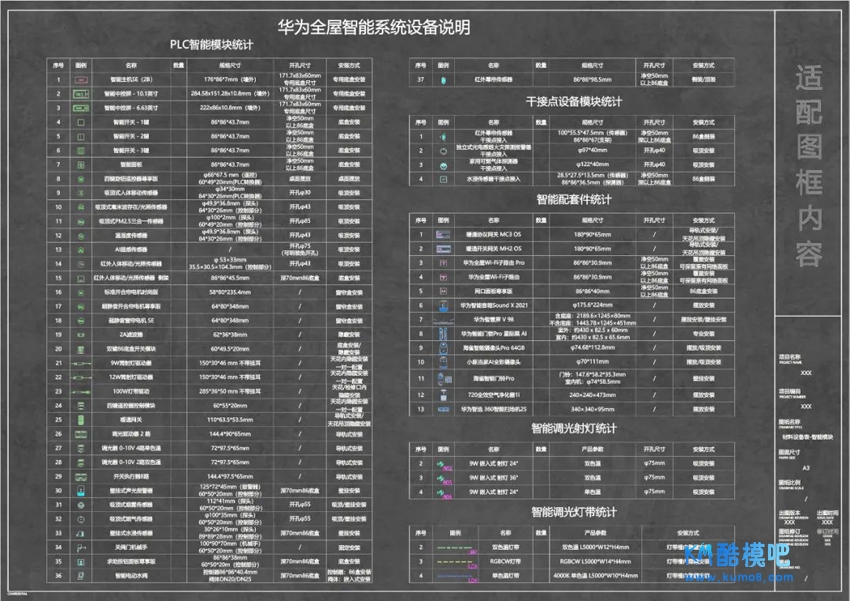This screenshot has height=601, width=850.
Task: Click the 华为智慧屏 V 98 legend icon
Action: point(441,321)
